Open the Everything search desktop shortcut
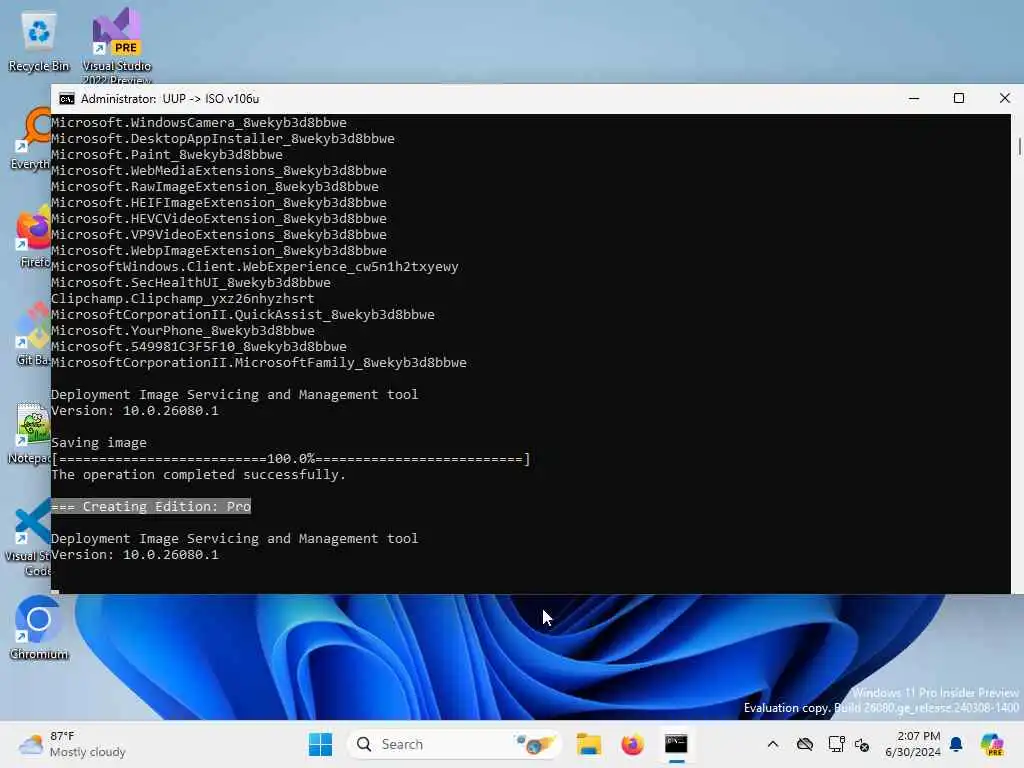The image size is (1024, 768). 31,140
